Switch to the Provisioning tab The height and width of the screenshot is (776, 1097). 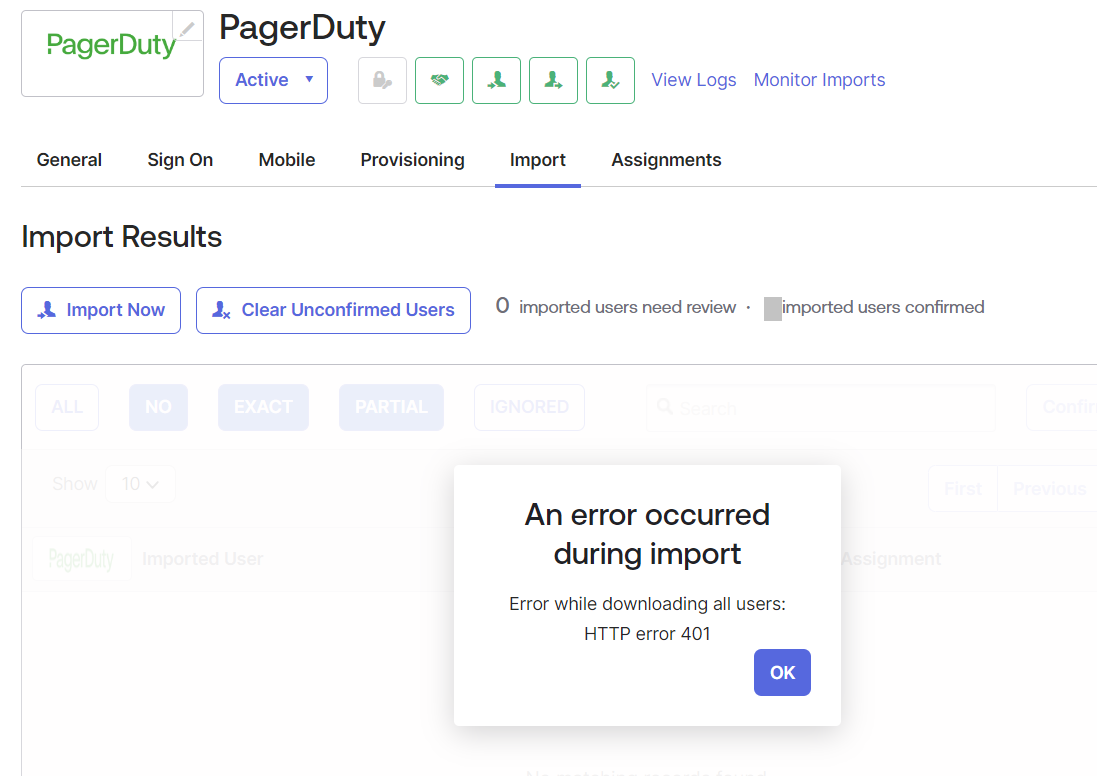pyautogui.click(x=412, y=160)
